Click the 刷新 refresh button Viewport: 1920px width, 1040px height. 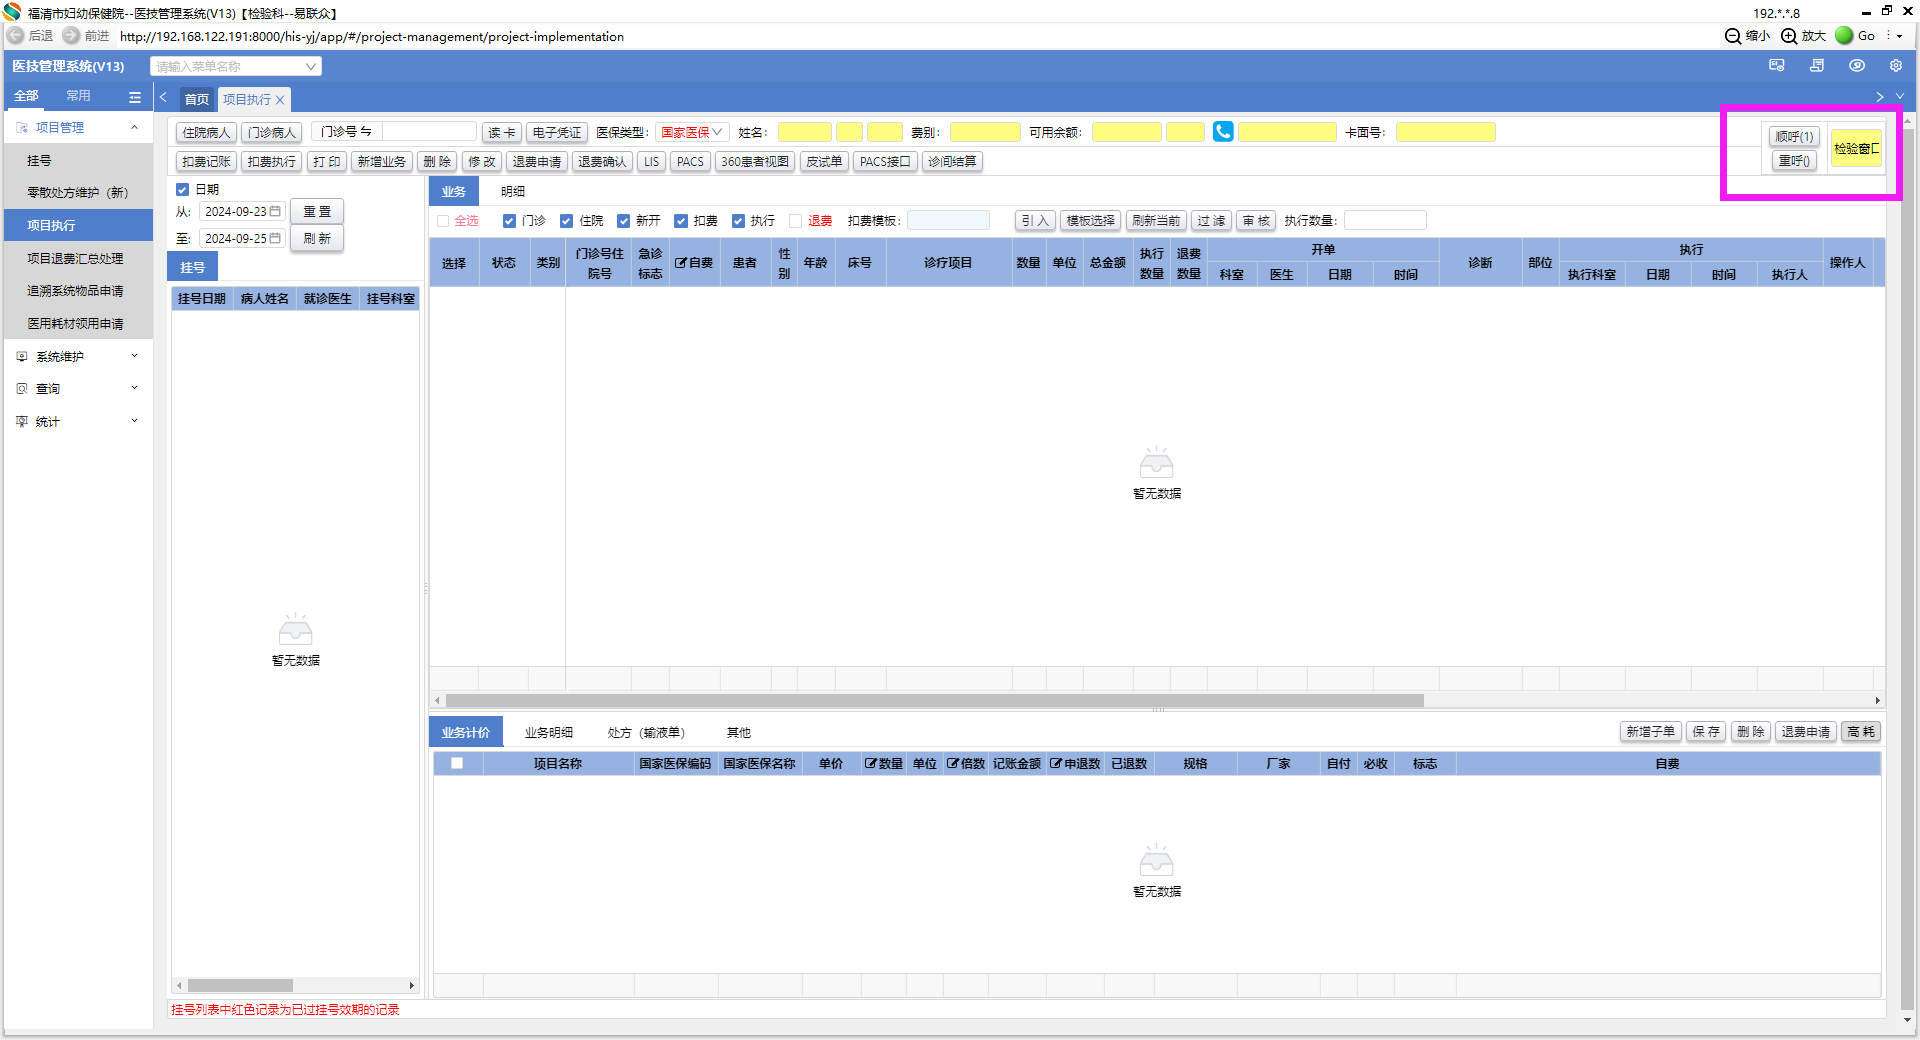(317, 239)
